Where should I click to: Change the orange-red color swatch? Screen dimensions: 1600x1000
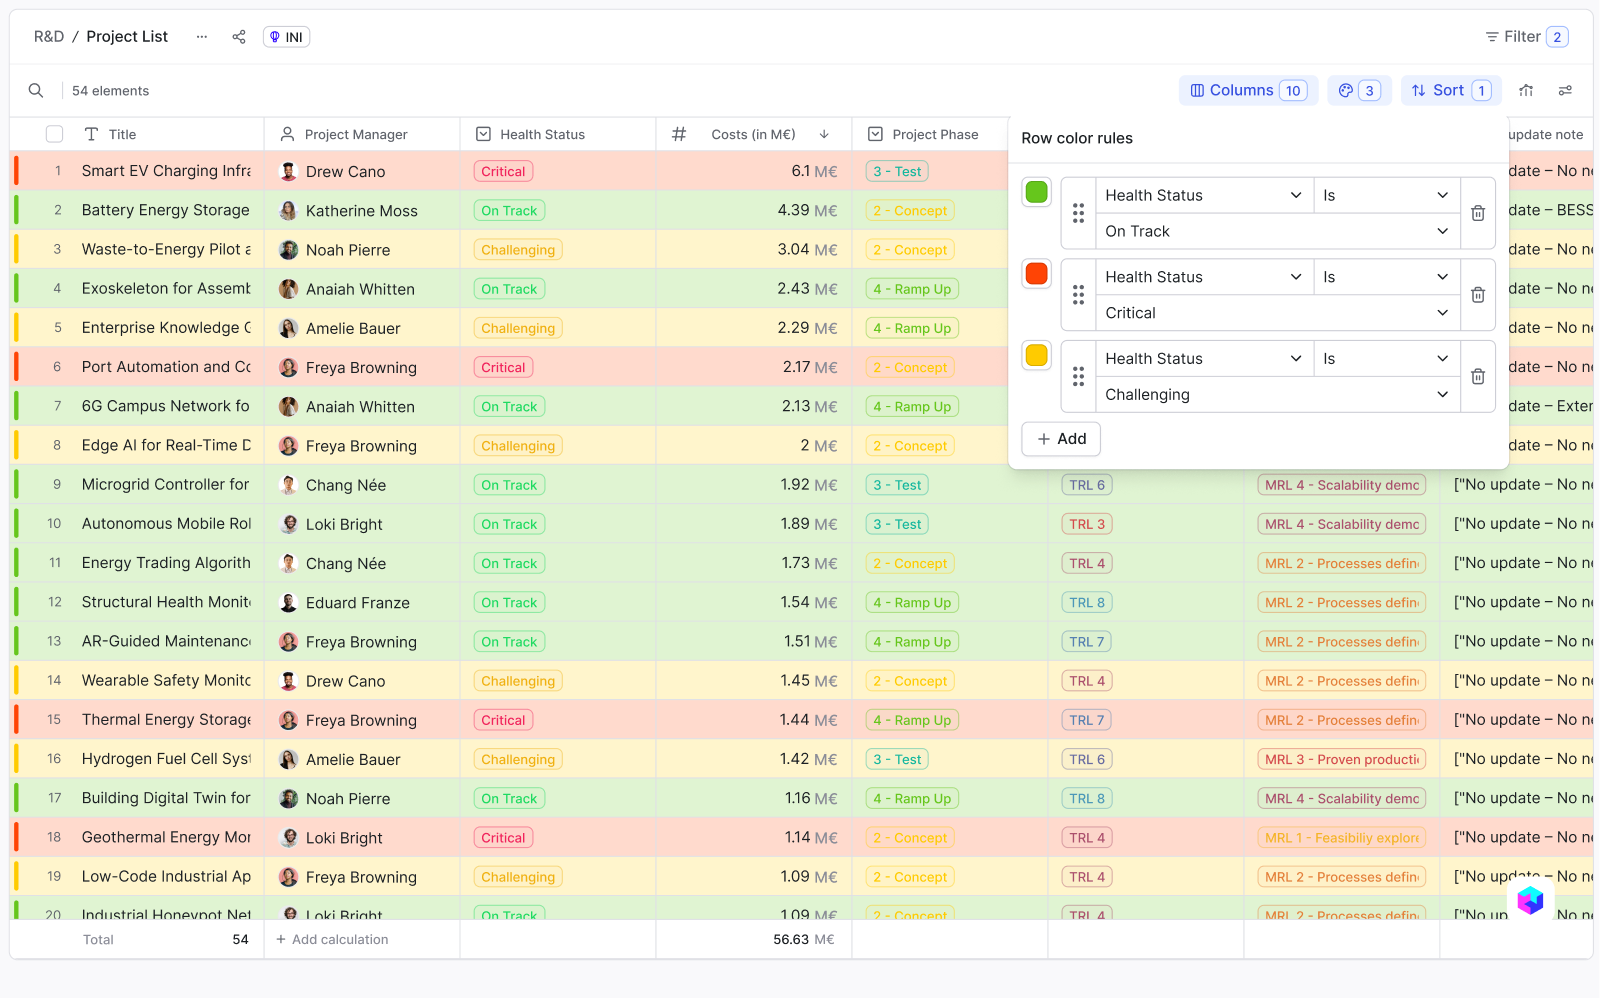tap(1037, 274)
